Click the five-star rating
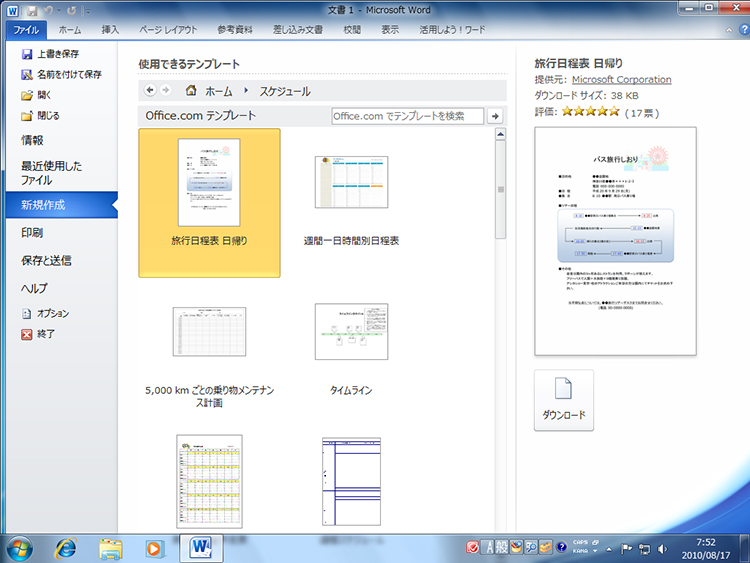This screenshot has height=563, width=750. [590, 112]
